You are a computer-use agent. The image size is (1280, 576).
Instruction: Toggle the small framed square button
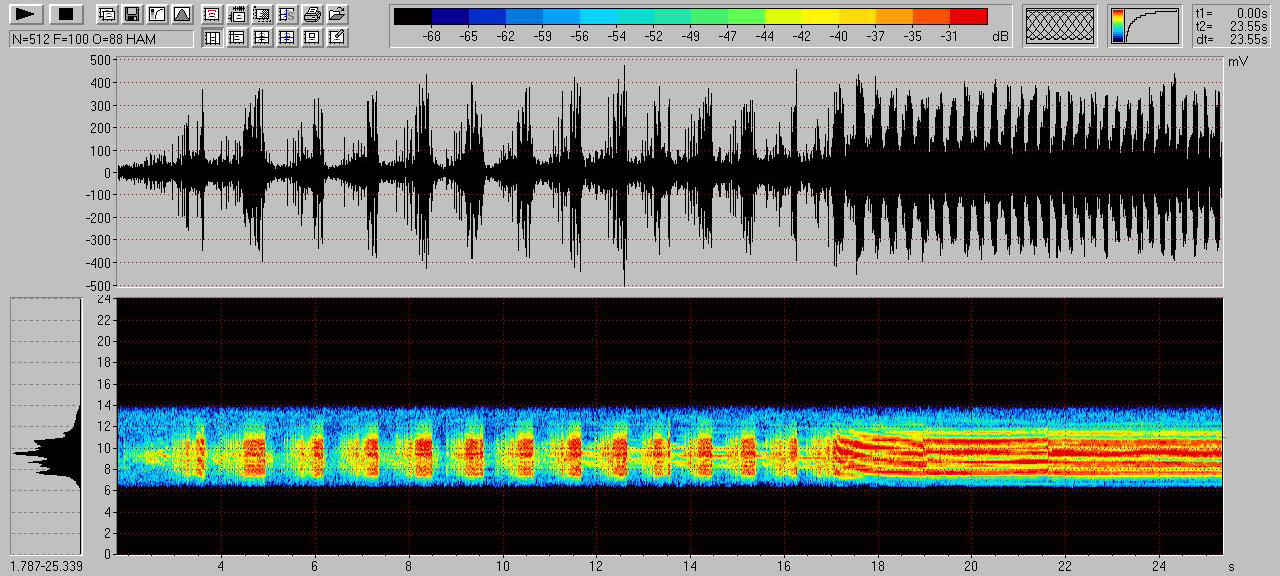[x=312, y=38]
